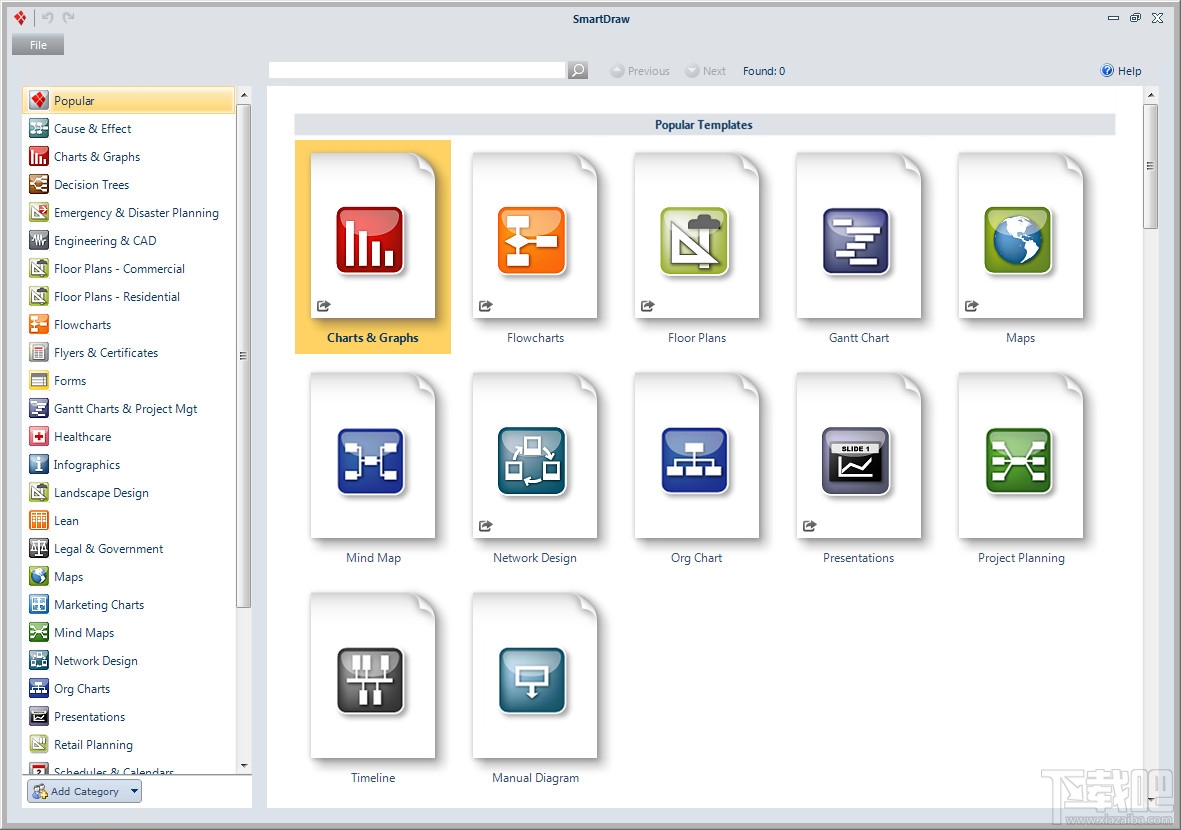The width and height of the screenshot is (1181, 830).
Task: Select the Forms category
Action: 129,380
